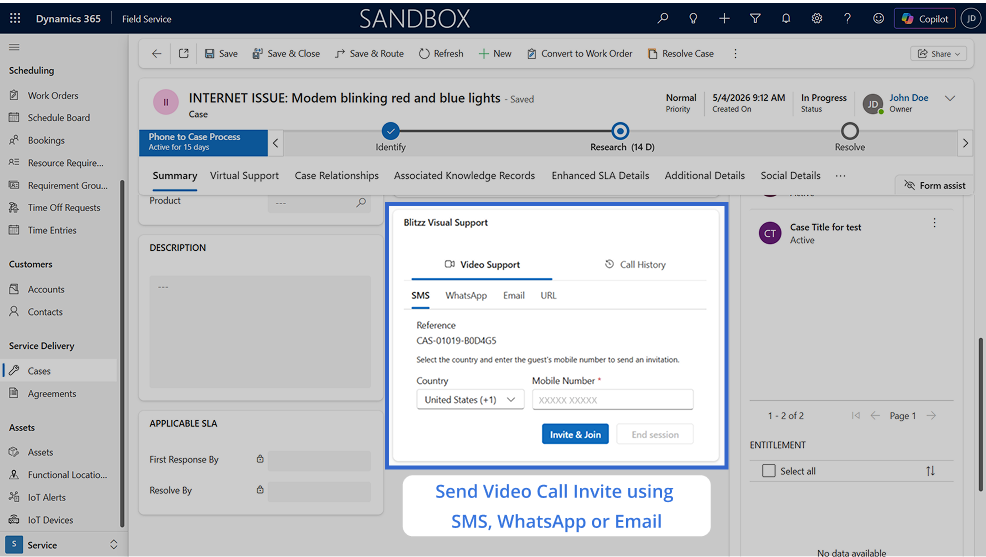Open IoT Alerts in sidebar
The width and height of the screenshot is (986, 557).
[x=47, y=497]
